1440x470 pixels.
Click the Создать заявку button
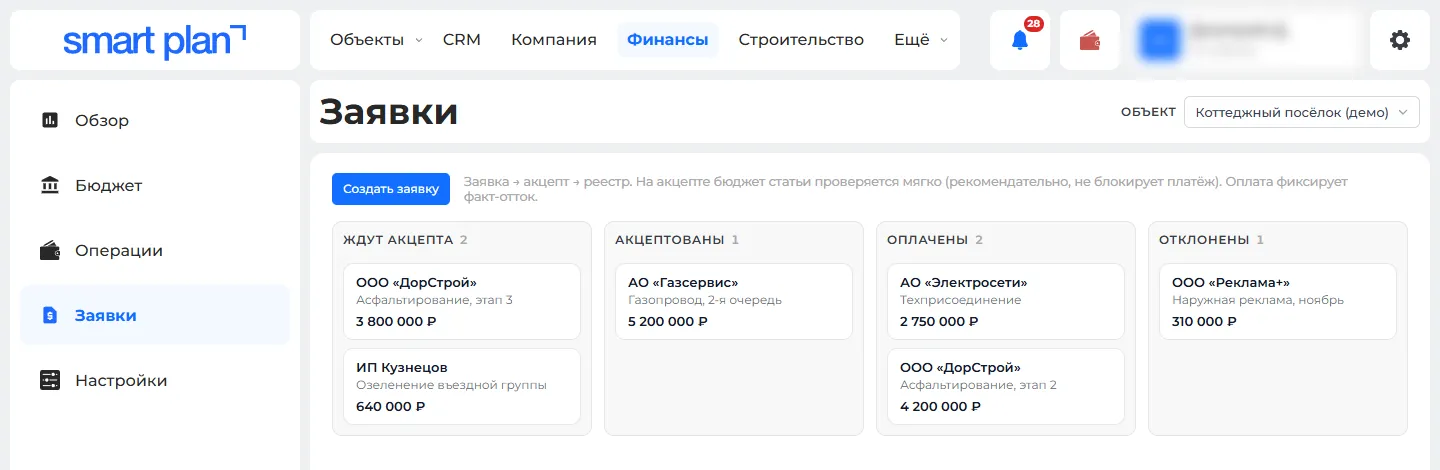click(x=391, y=189)
